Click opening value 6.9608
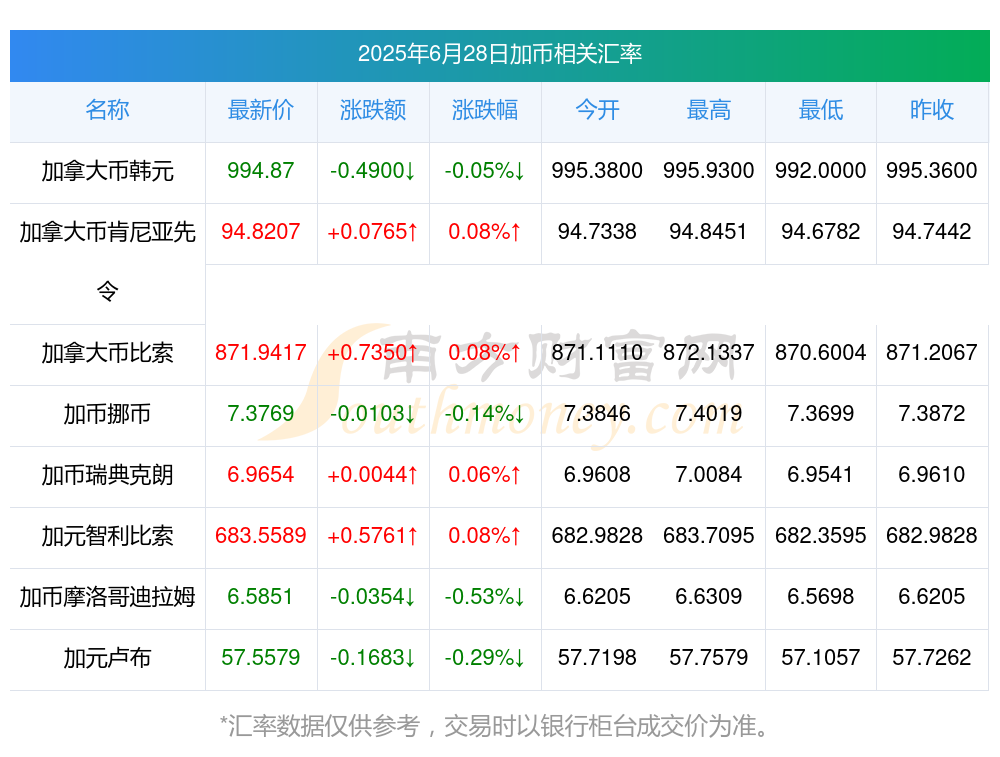1000x757 pixels. [x=597, y=474]
